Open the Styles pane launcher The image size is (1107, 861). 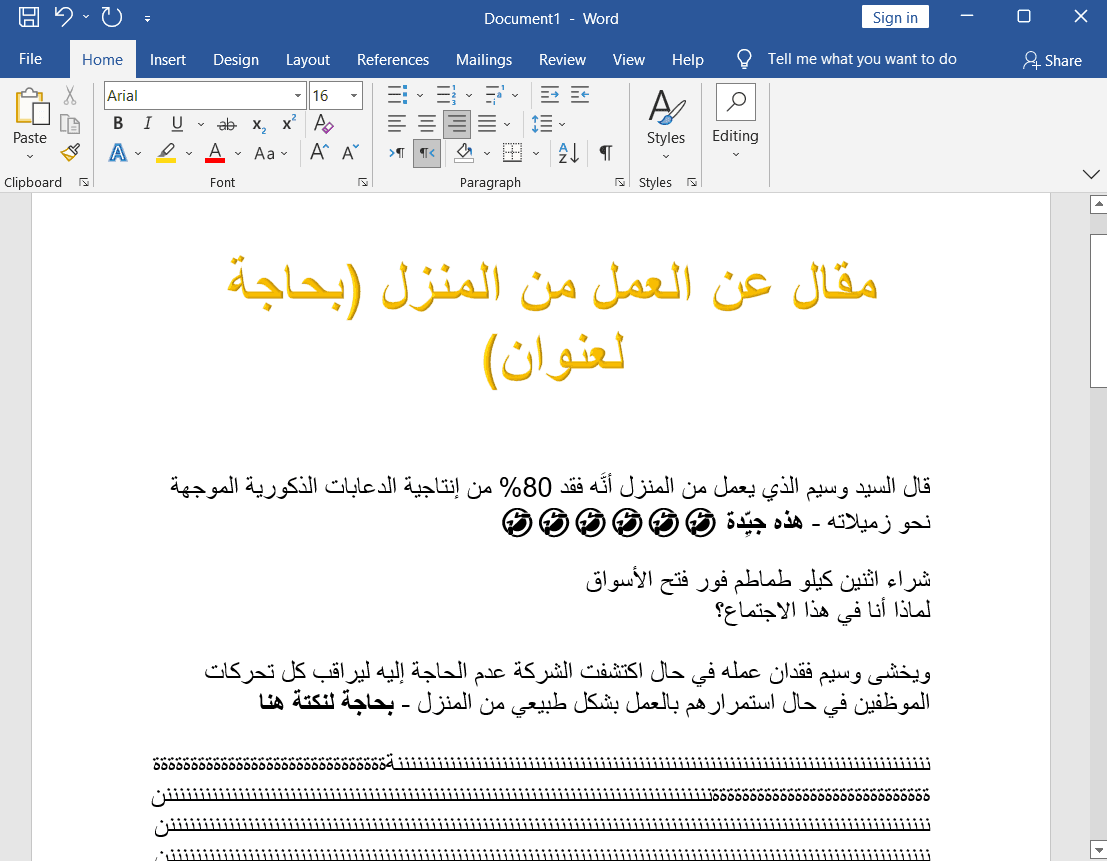(x=692, y=183)
